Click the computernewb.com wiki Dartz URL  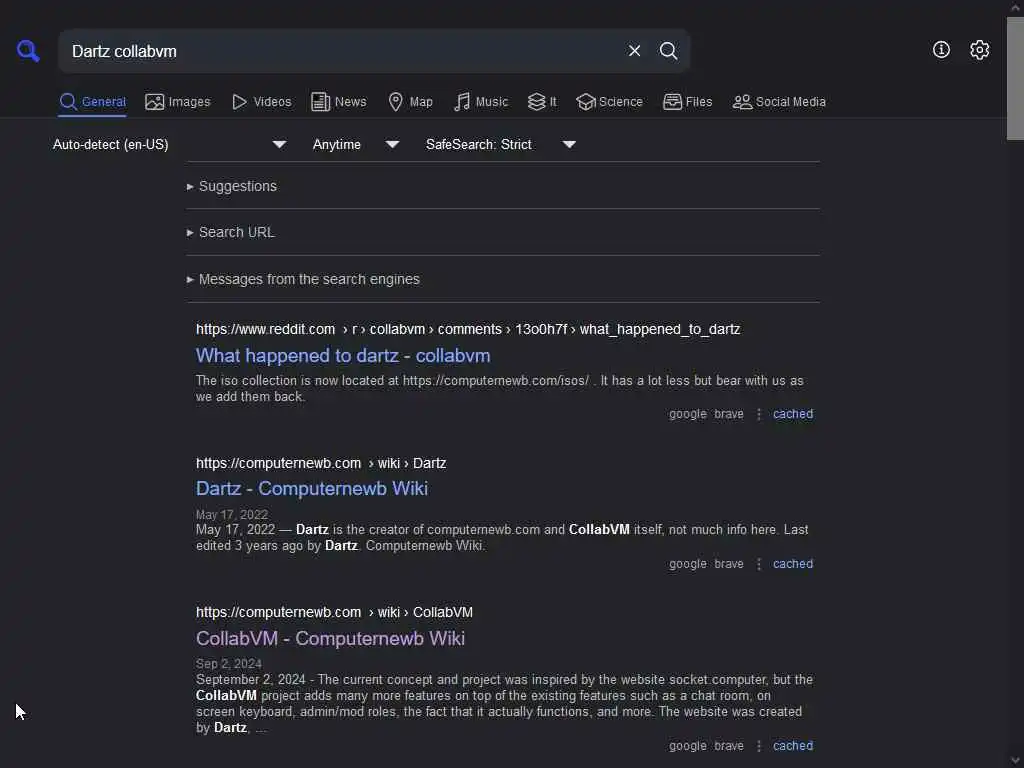tap(321, 463)
